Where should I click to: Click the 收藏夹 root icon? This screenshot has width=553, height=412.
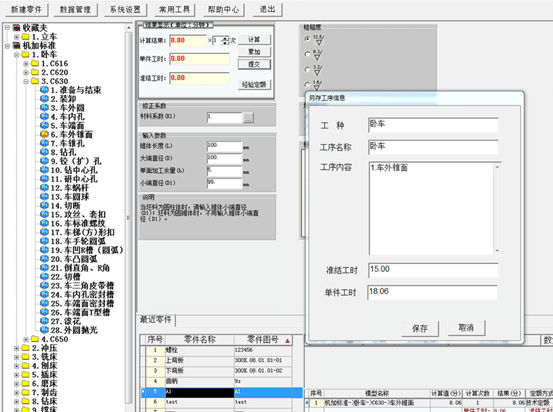[x=17, y=28]
